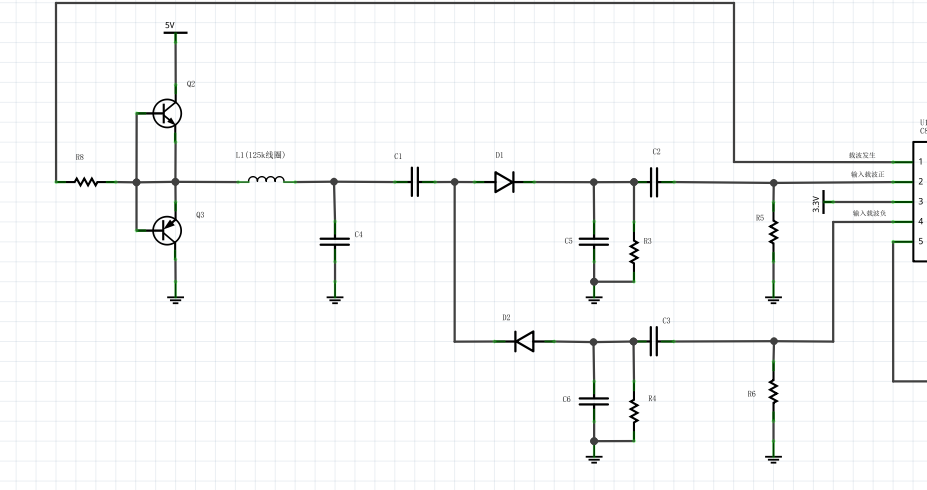
Task: Select ground symbol under resistor R5
Action: click(773, 300)
